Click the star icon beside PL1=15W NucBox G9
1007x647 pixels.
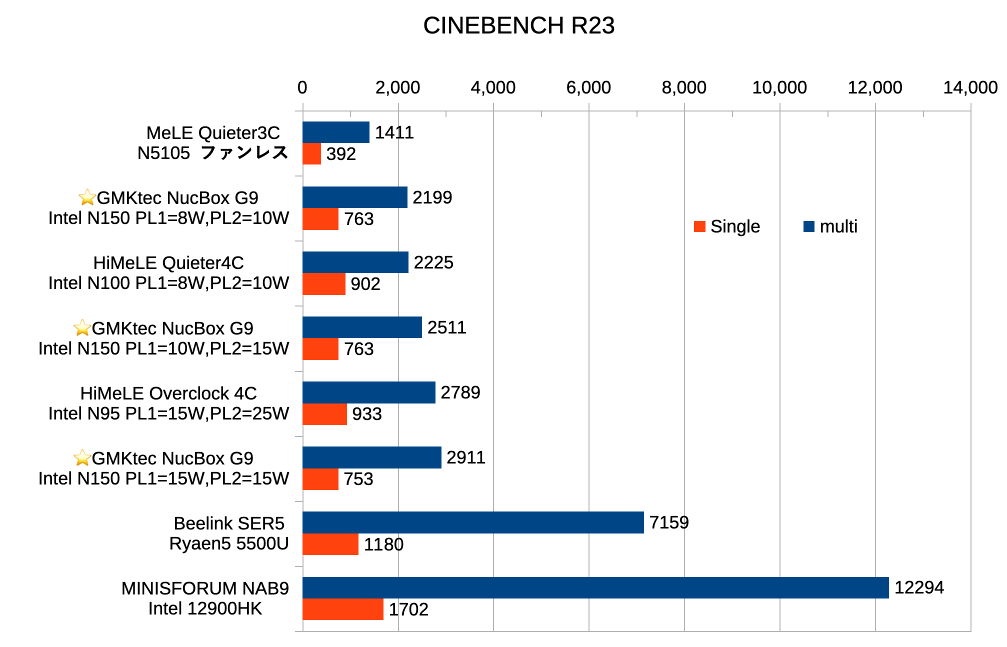pos(82,457)
